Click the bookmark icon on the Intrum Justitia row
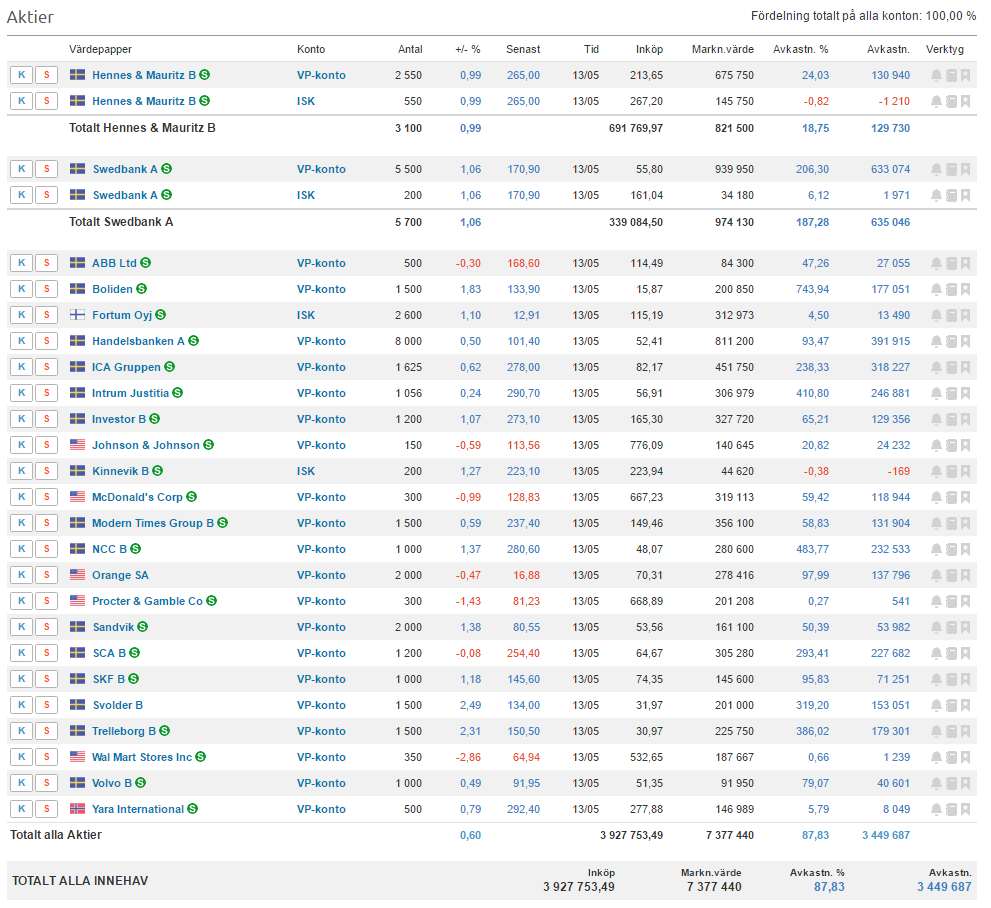The image size is (991, 908). (x=966, y=393)
